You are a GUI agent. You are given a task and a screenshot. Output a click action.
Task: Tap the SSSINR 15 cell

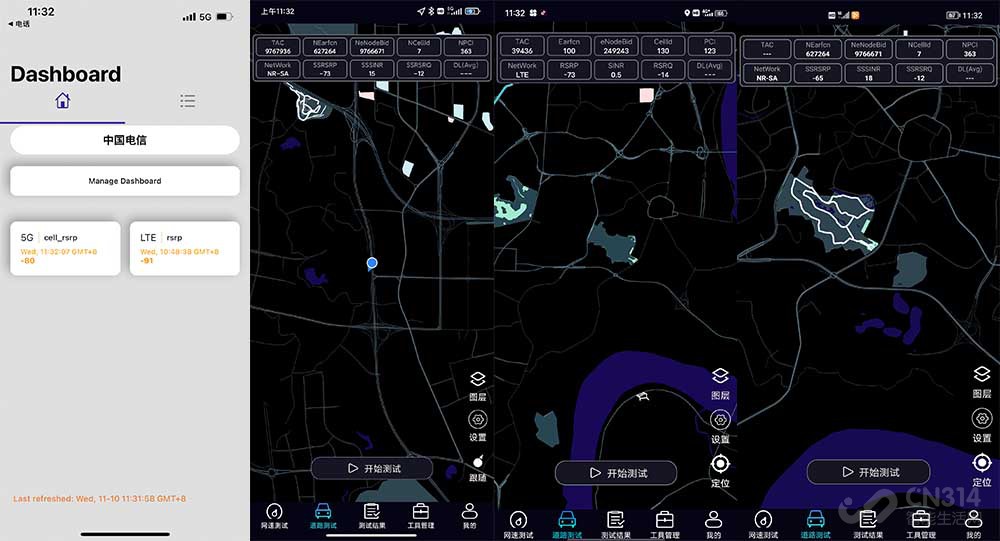[x=372, y=69]
